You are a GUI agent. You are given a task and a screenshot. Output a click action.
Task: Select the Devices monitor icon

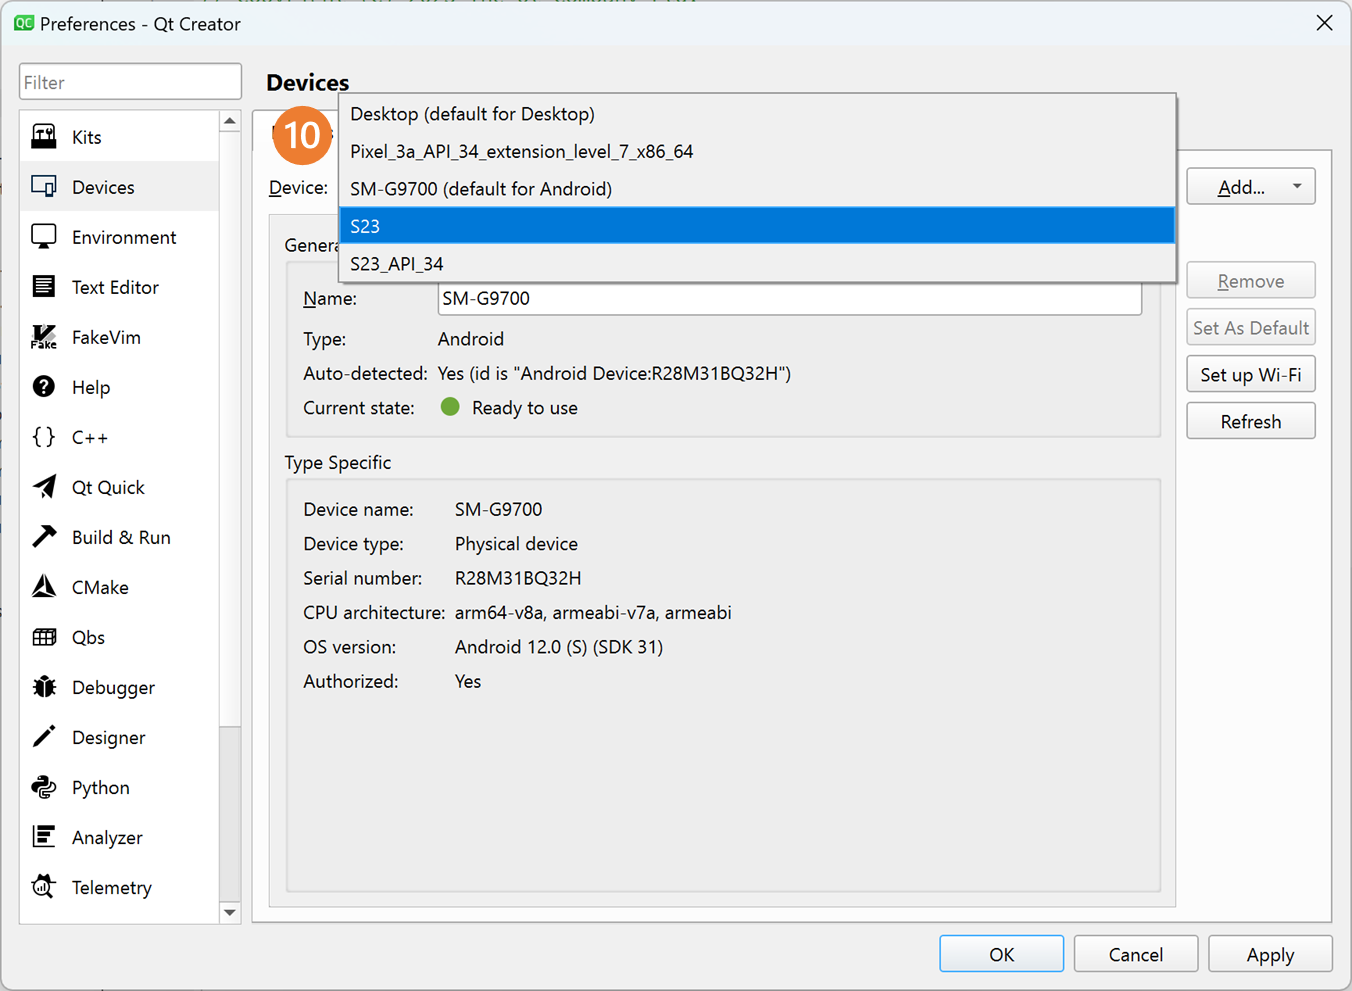pos(44,186)
